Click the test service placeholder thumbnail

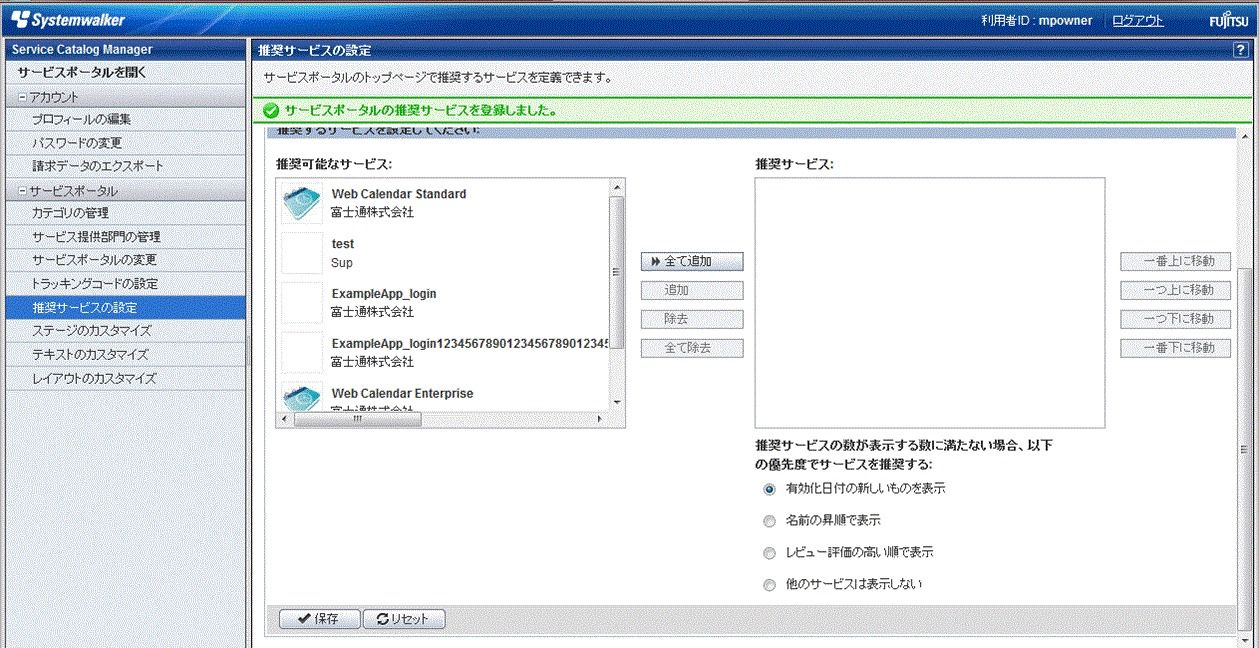[x=302, y=253]
